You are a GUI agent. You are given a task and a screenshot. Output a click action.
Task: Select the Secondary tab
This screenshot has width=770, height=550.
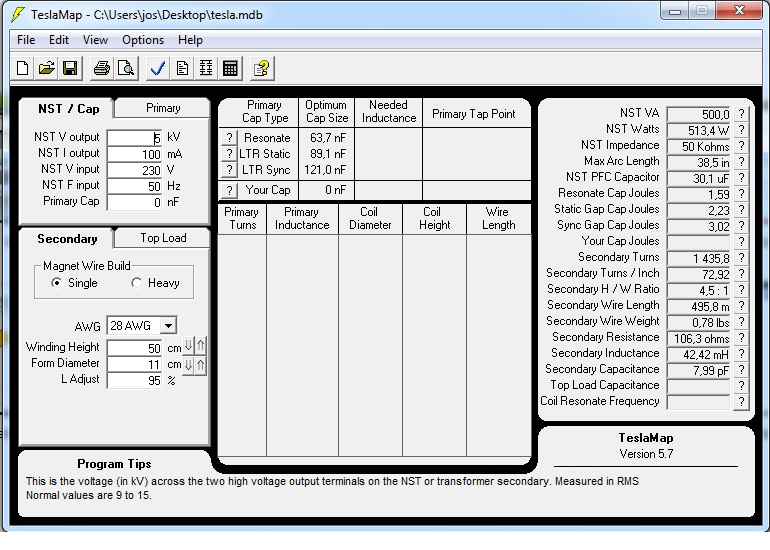click(67, 239)
